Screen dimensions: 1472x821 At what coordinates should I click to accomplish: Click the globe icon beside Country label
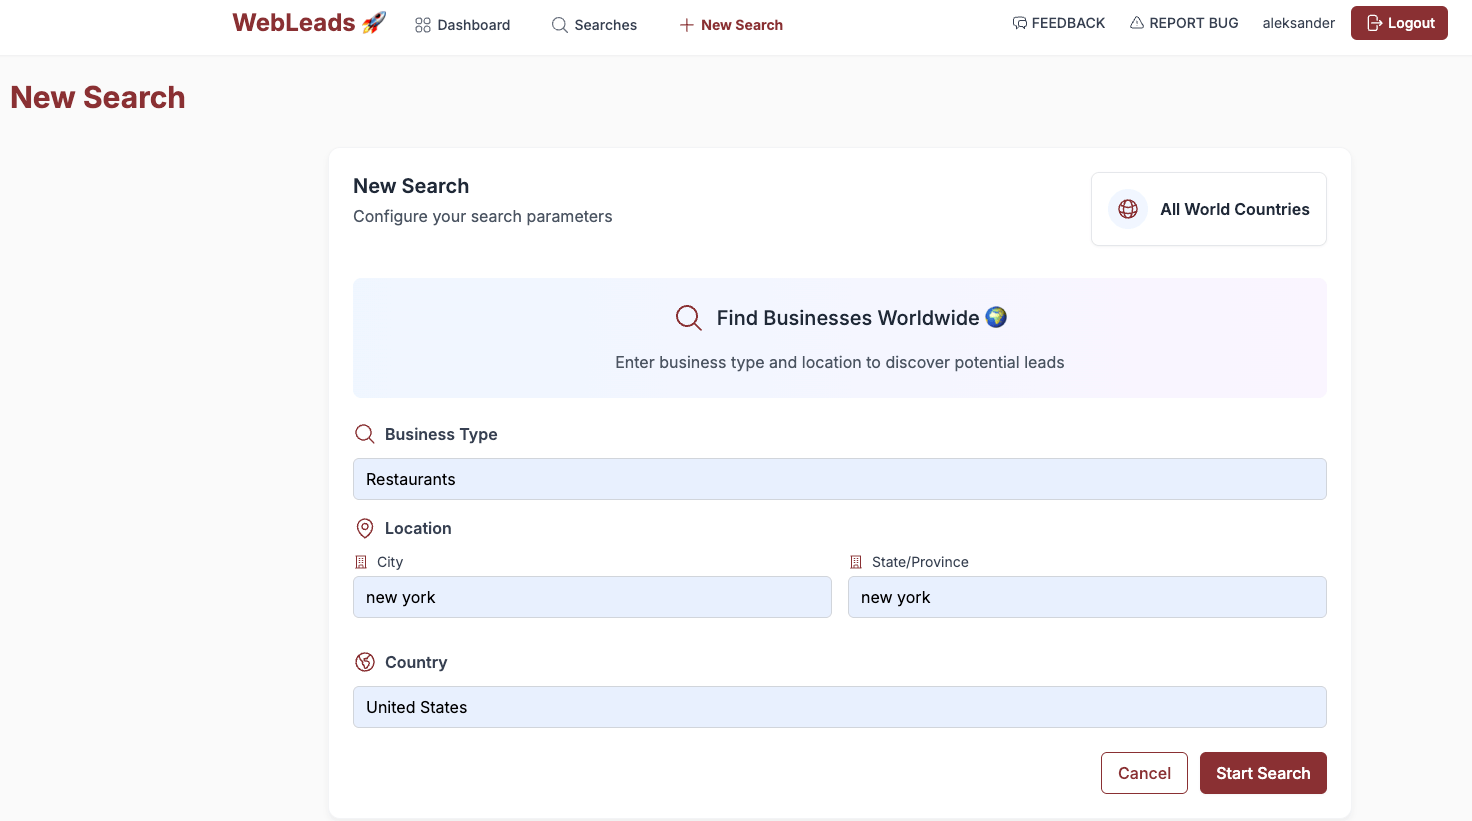365,662
